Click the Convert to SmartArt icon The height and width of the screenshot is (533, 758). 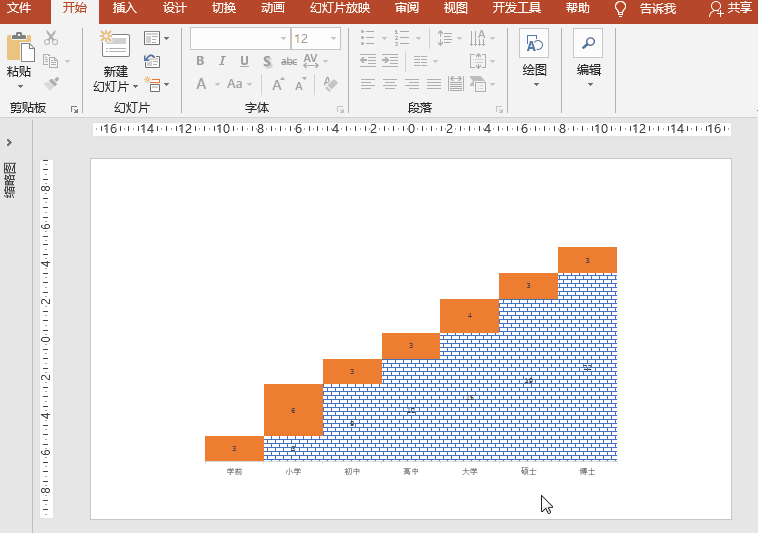click(478, 84)
